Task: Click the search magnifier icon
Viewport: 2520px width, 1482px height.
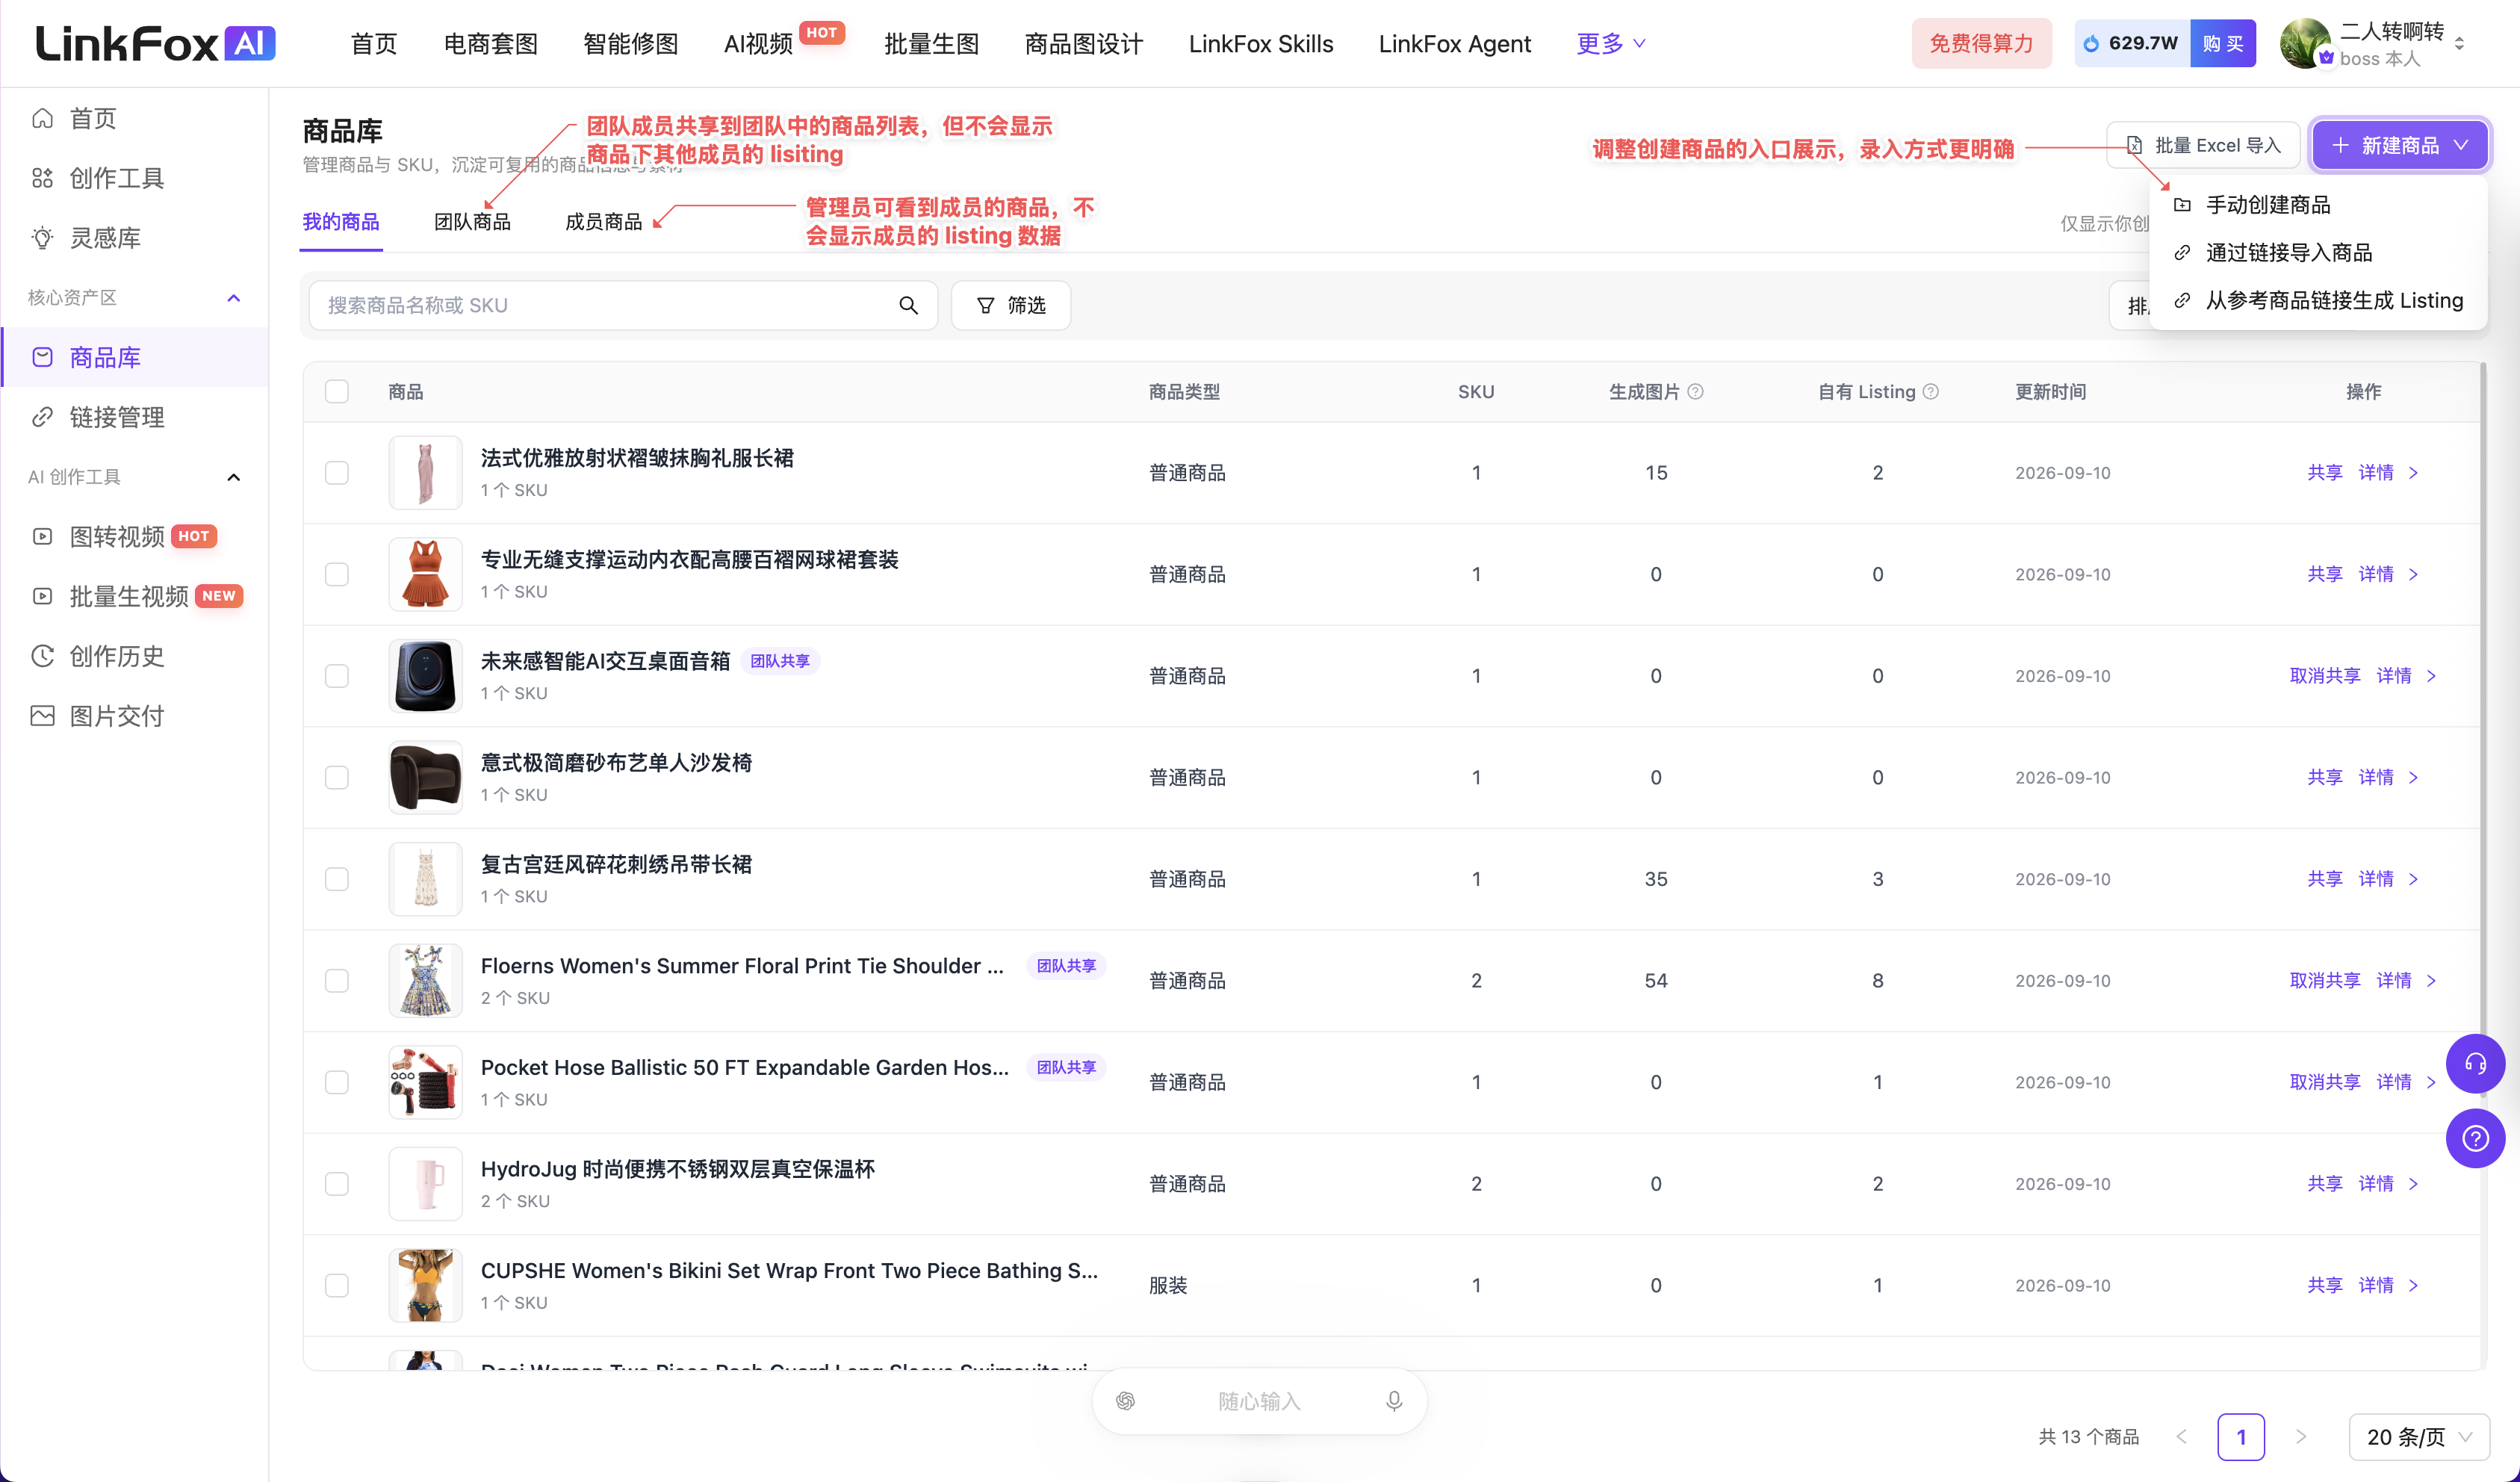Action: pos(908,305)
